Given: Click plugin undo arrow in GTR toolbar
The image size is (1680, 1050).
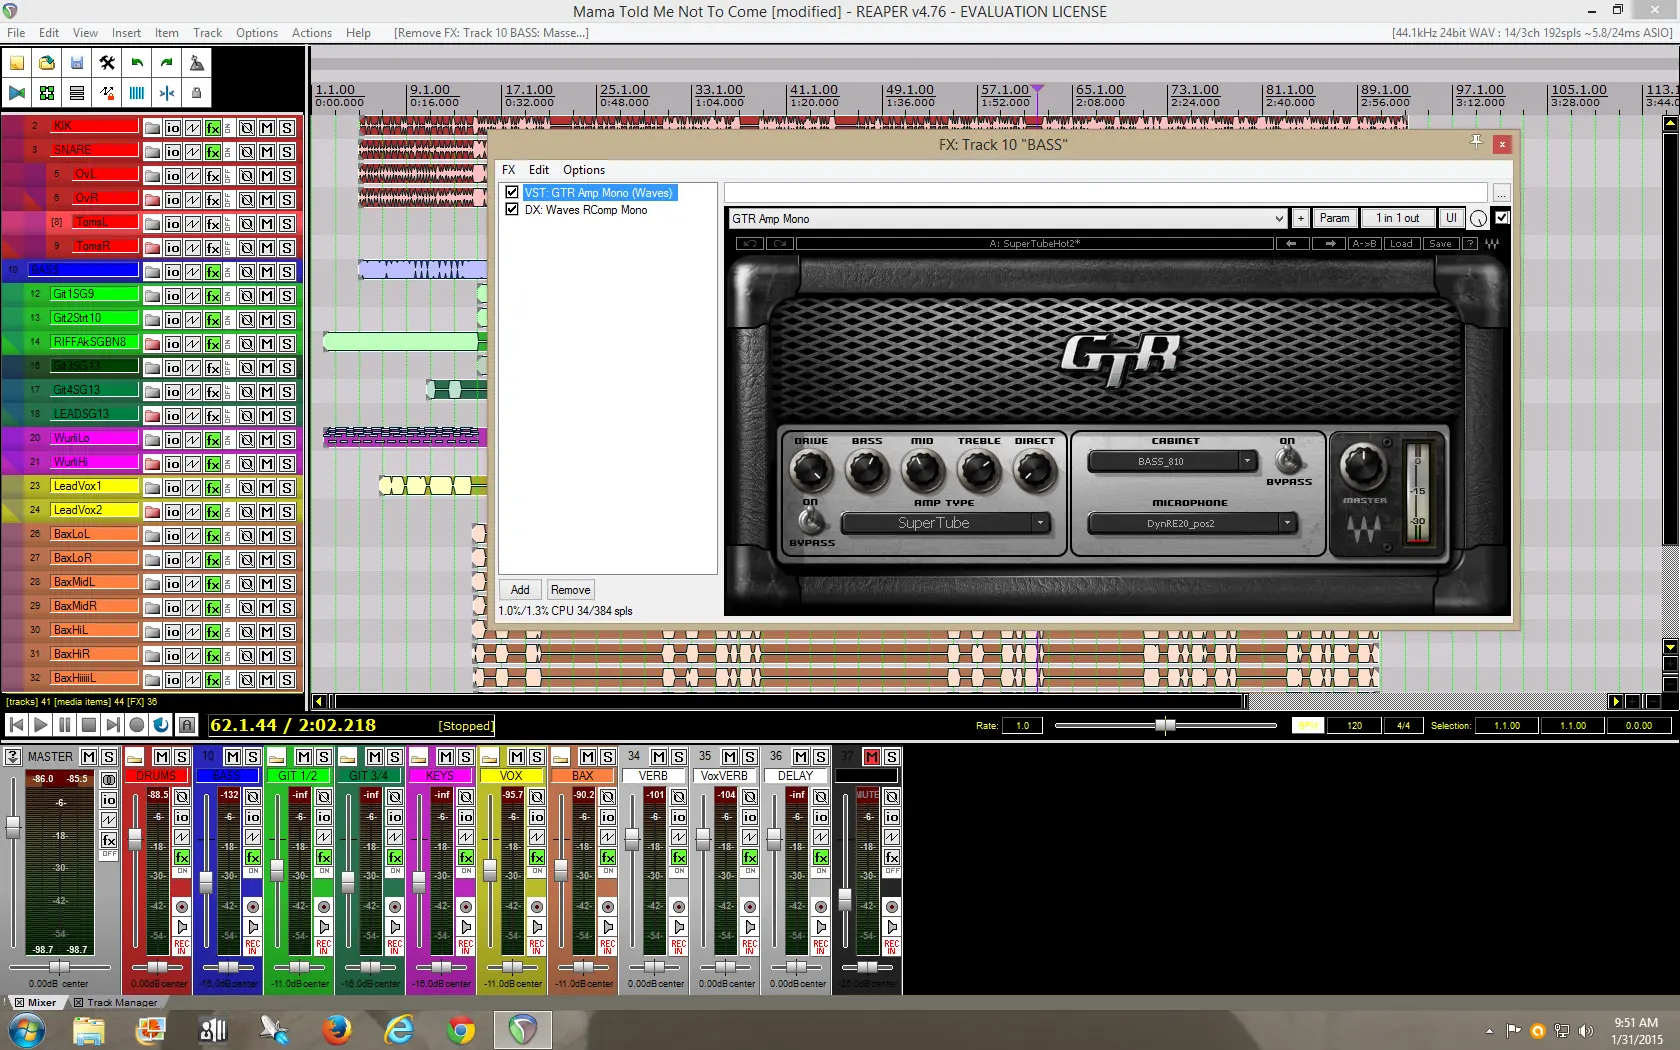Looking at the screenshot, I should (x=749, y=244).
